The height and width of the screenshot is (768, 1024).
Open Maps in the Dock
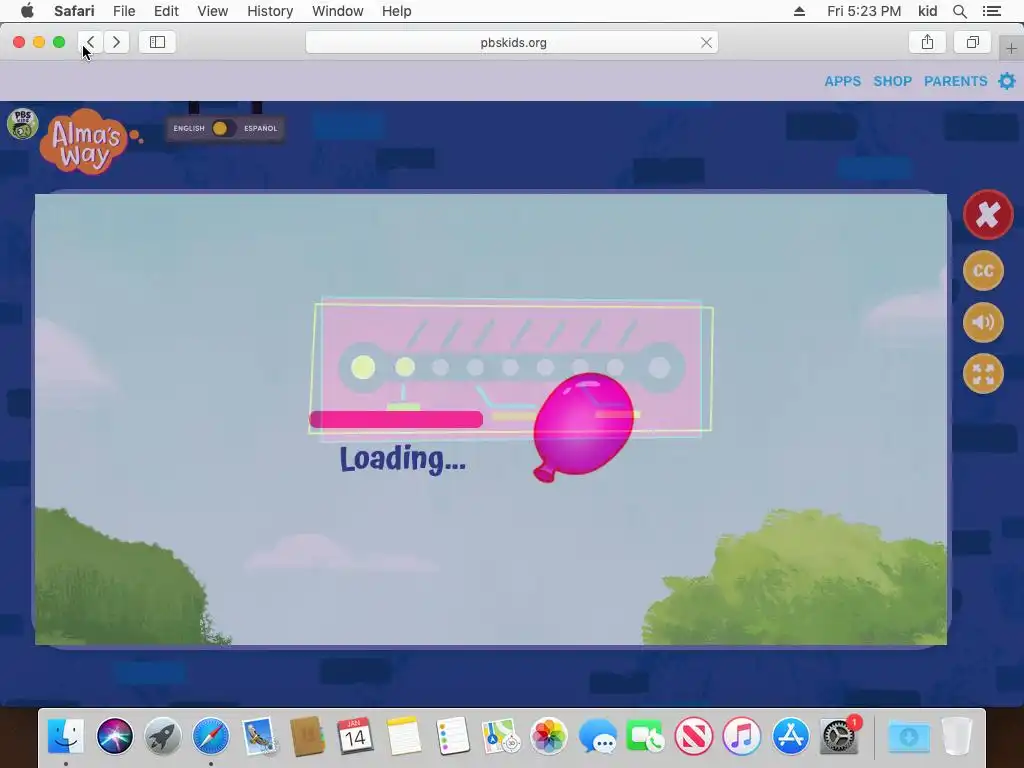point(500,736)
